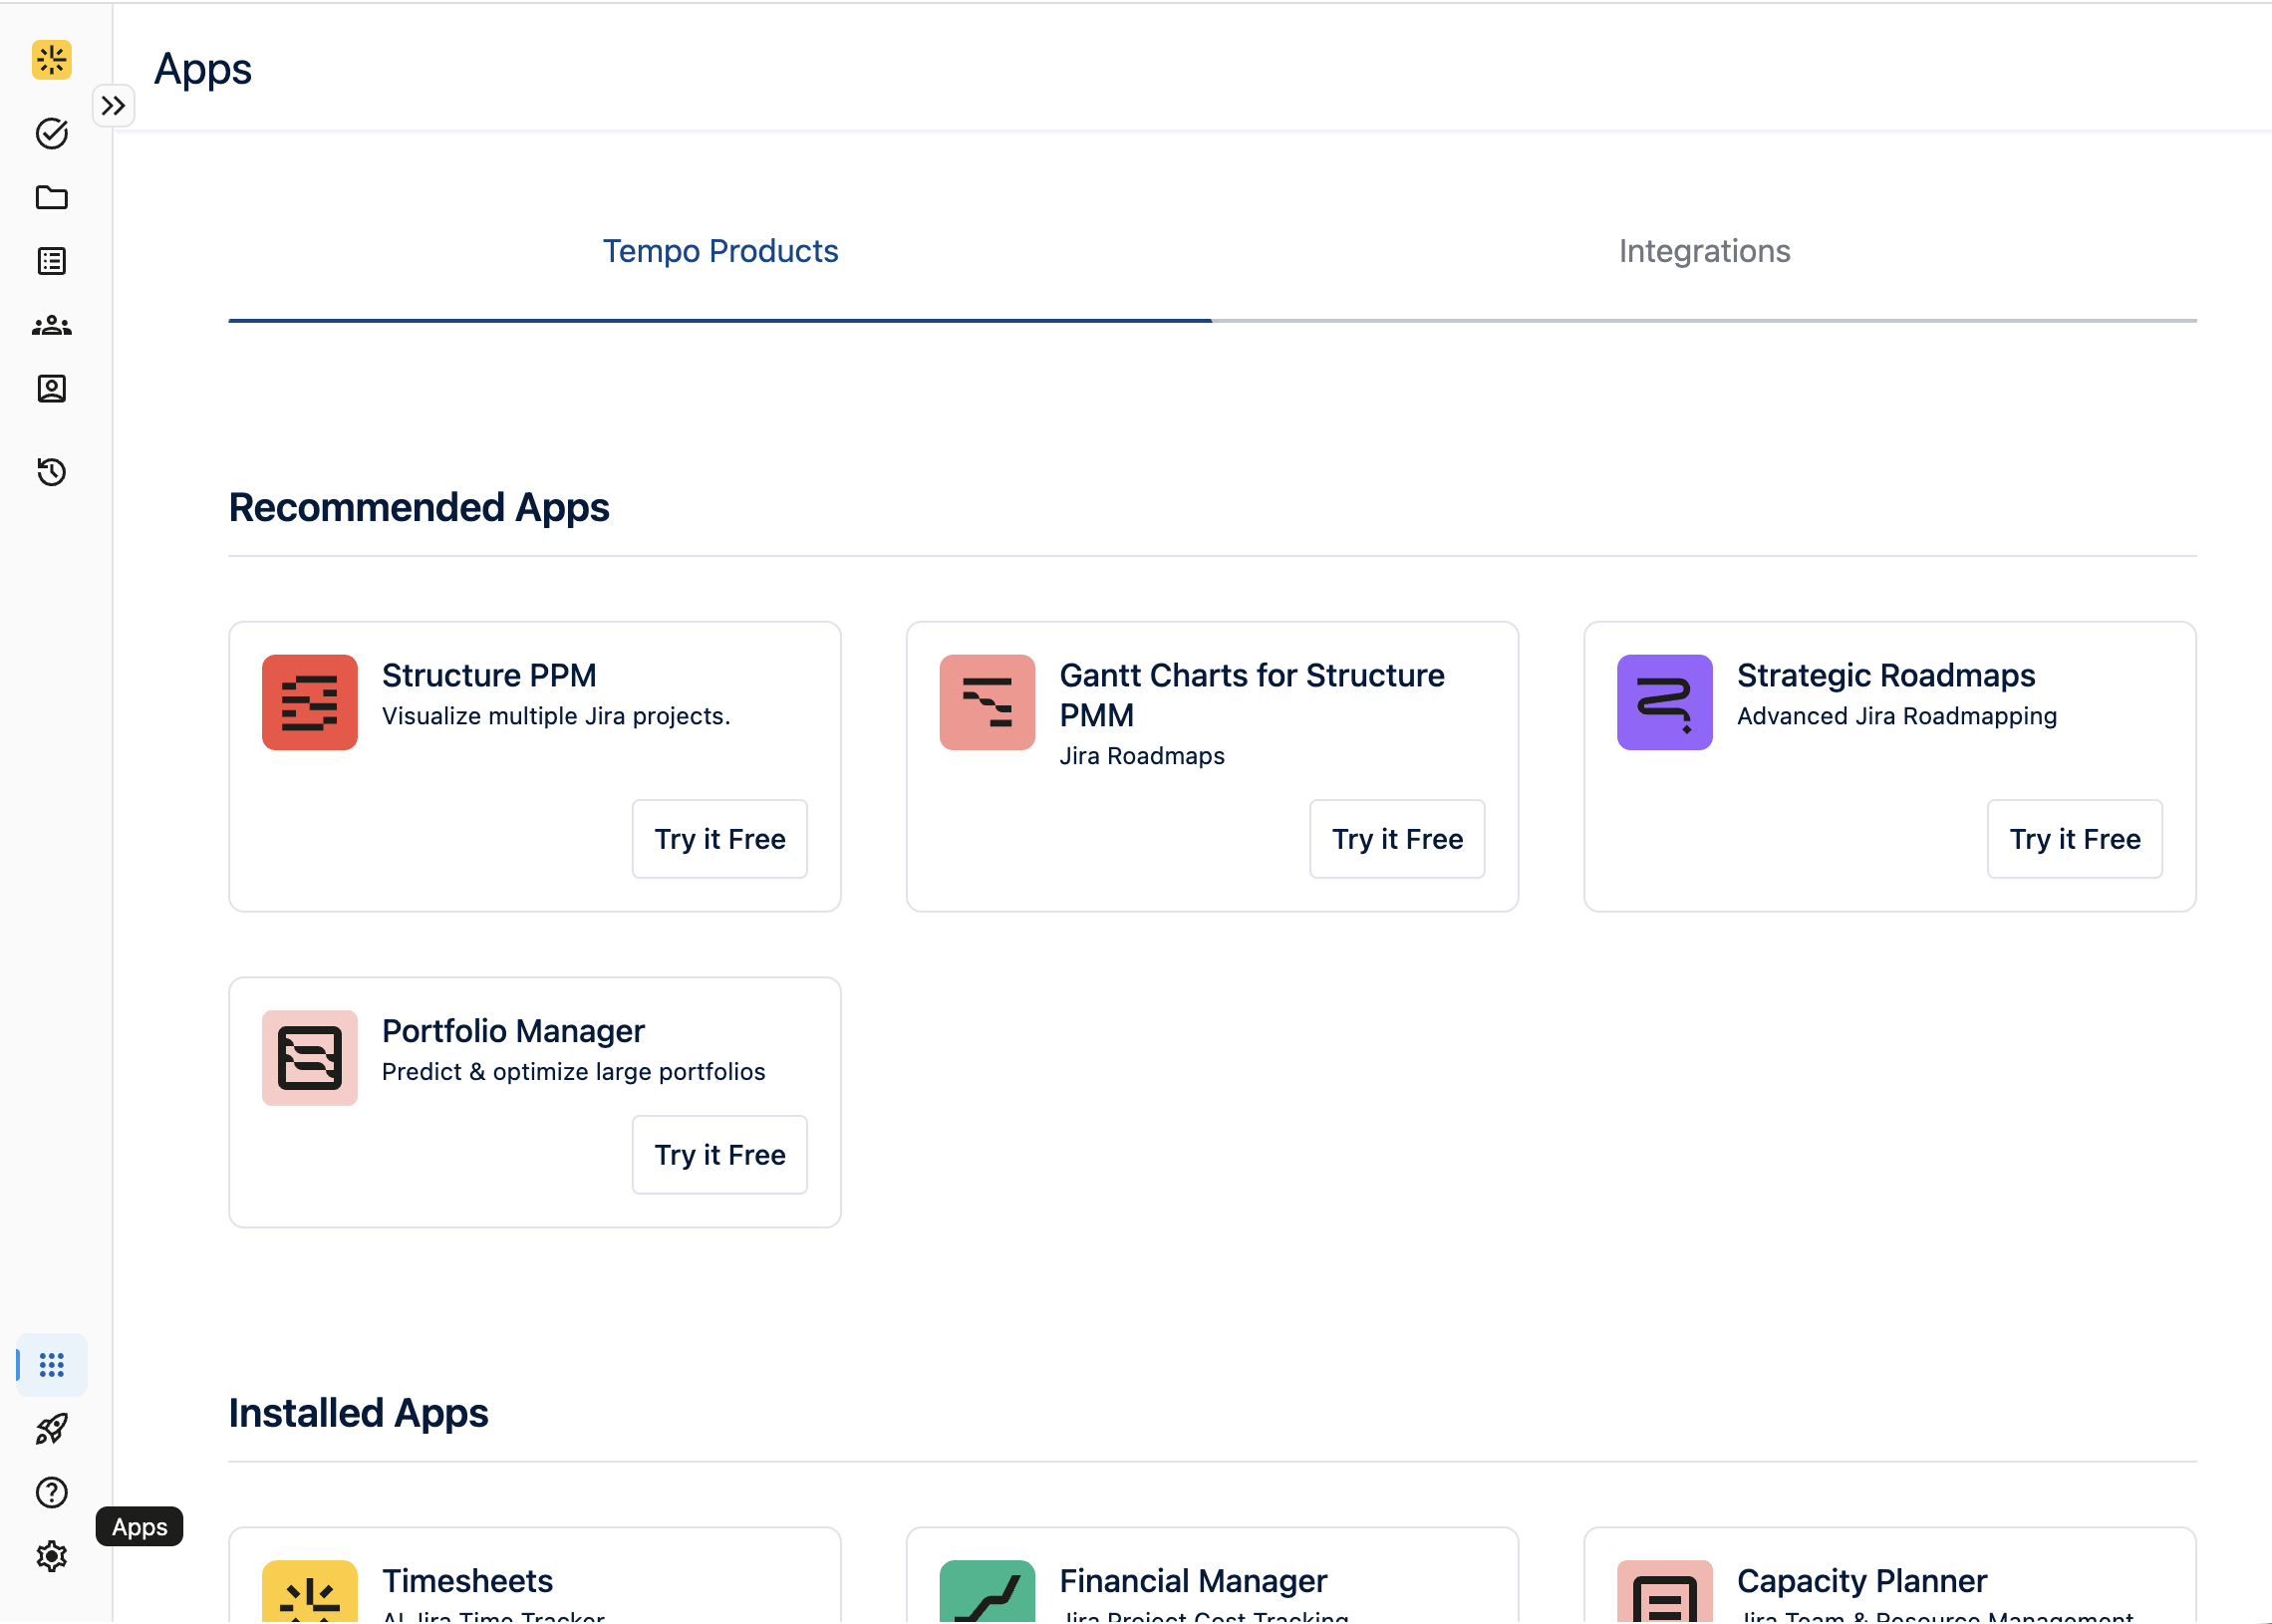Click the highlighted Apps grid icon

pyautogui.click(x=51, y=1364)
